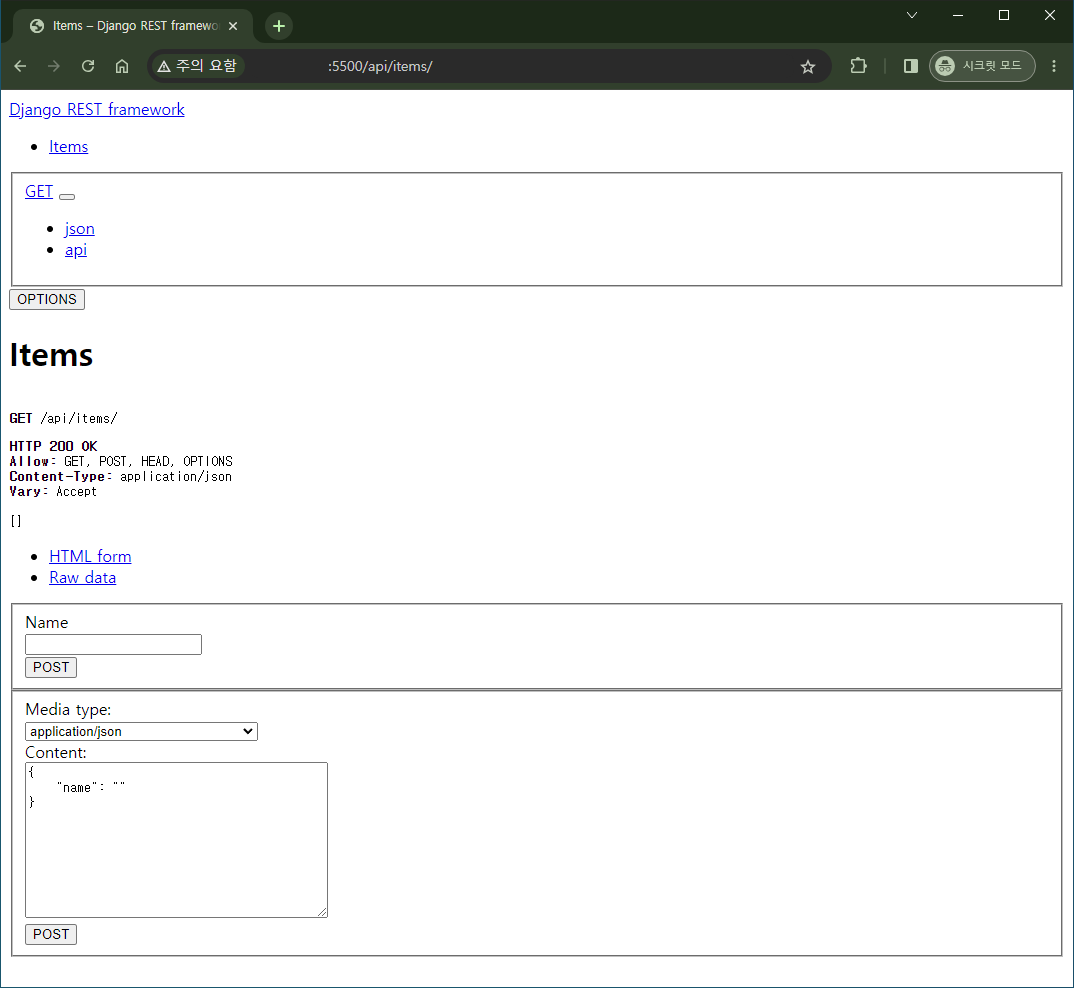
Task: Click the address bar URL :5500/api/items/
Action: click(x=380, y=66)
